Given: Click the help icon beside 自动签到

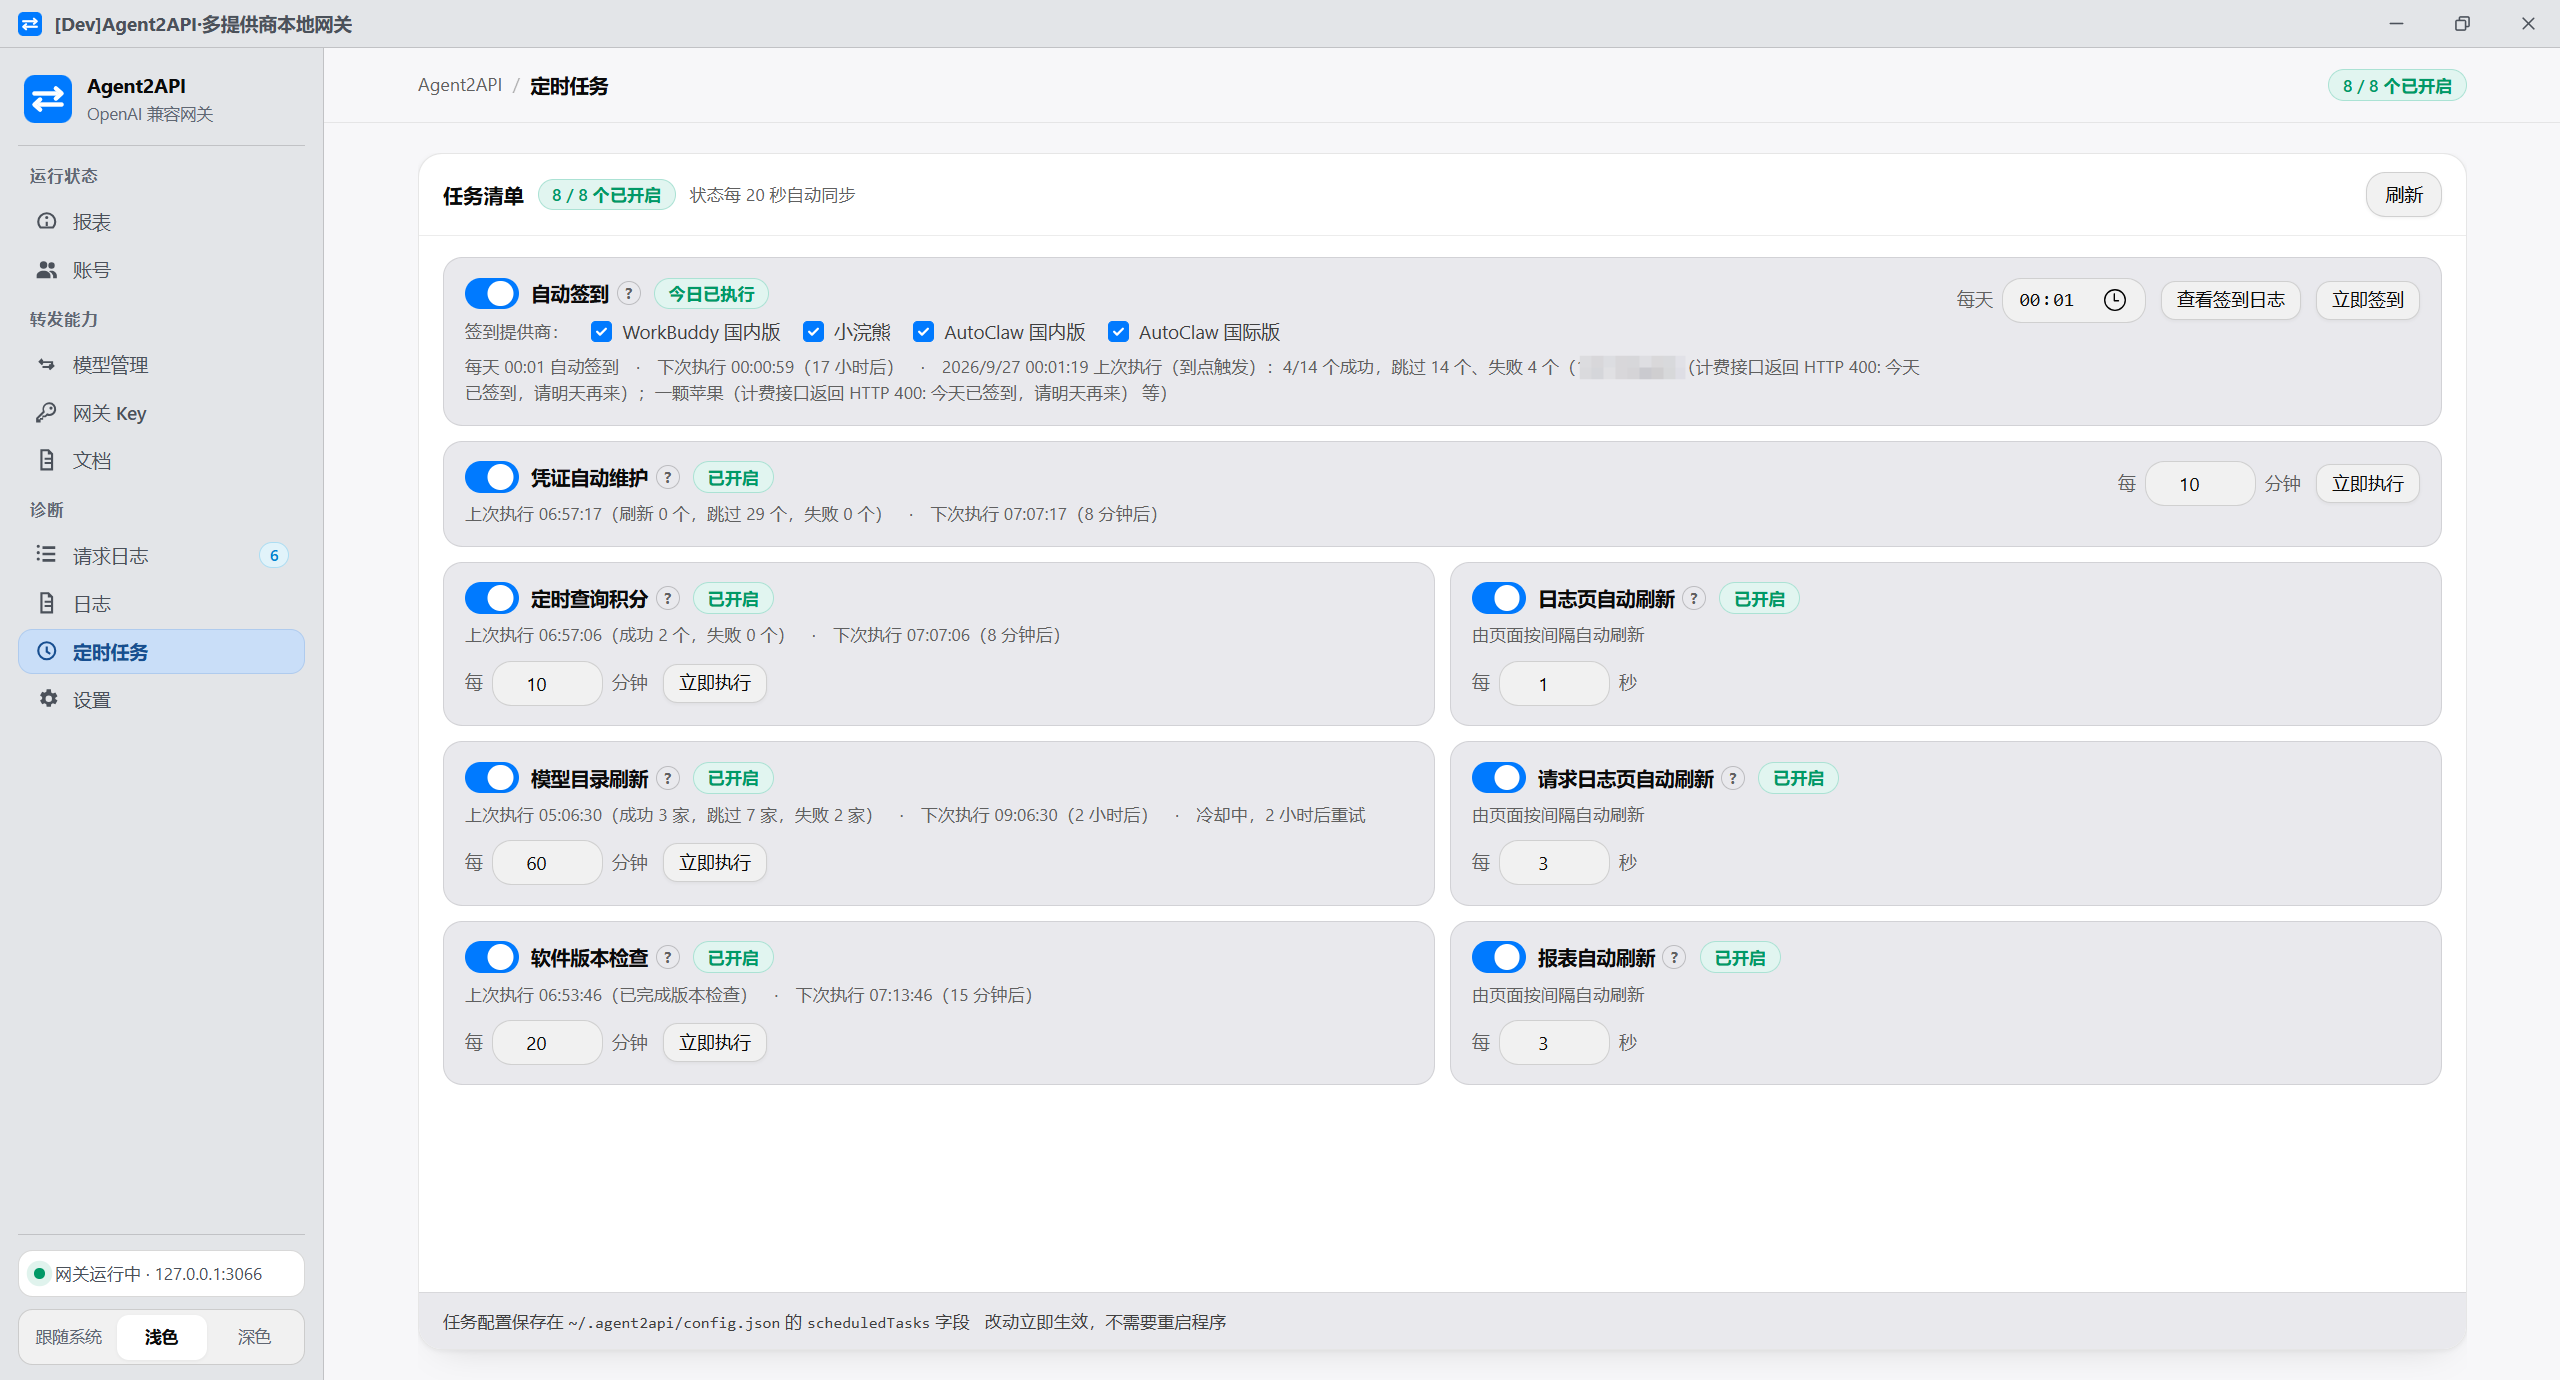Looking at the screenshot, I should coord(628,294).
